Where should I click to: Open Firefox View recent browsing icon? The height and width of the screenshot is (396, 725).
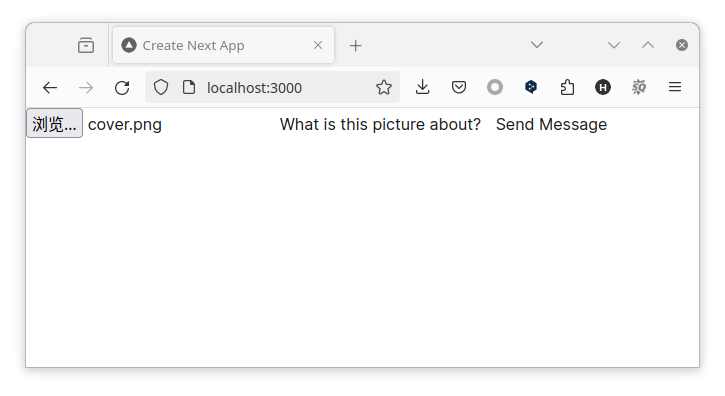[x=86, y=45]
